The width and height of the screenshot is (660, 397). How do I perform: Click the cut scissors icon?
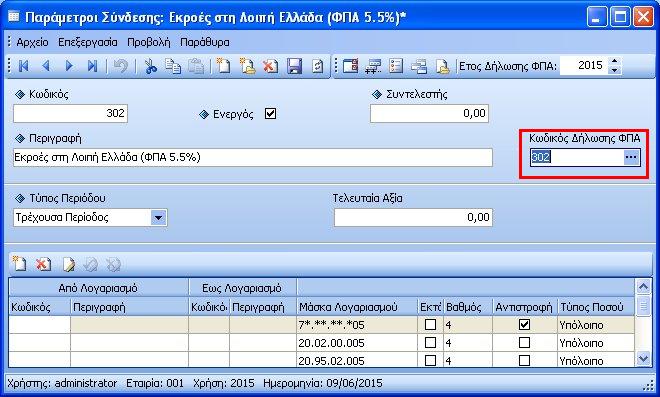150,66
